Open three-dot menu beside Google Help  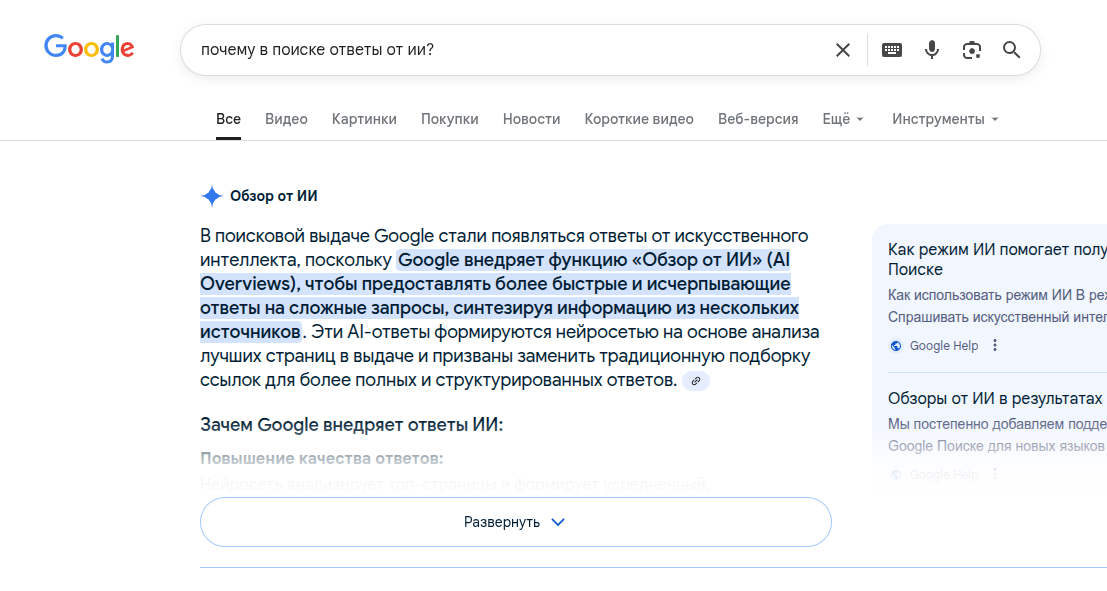(995, 346)
